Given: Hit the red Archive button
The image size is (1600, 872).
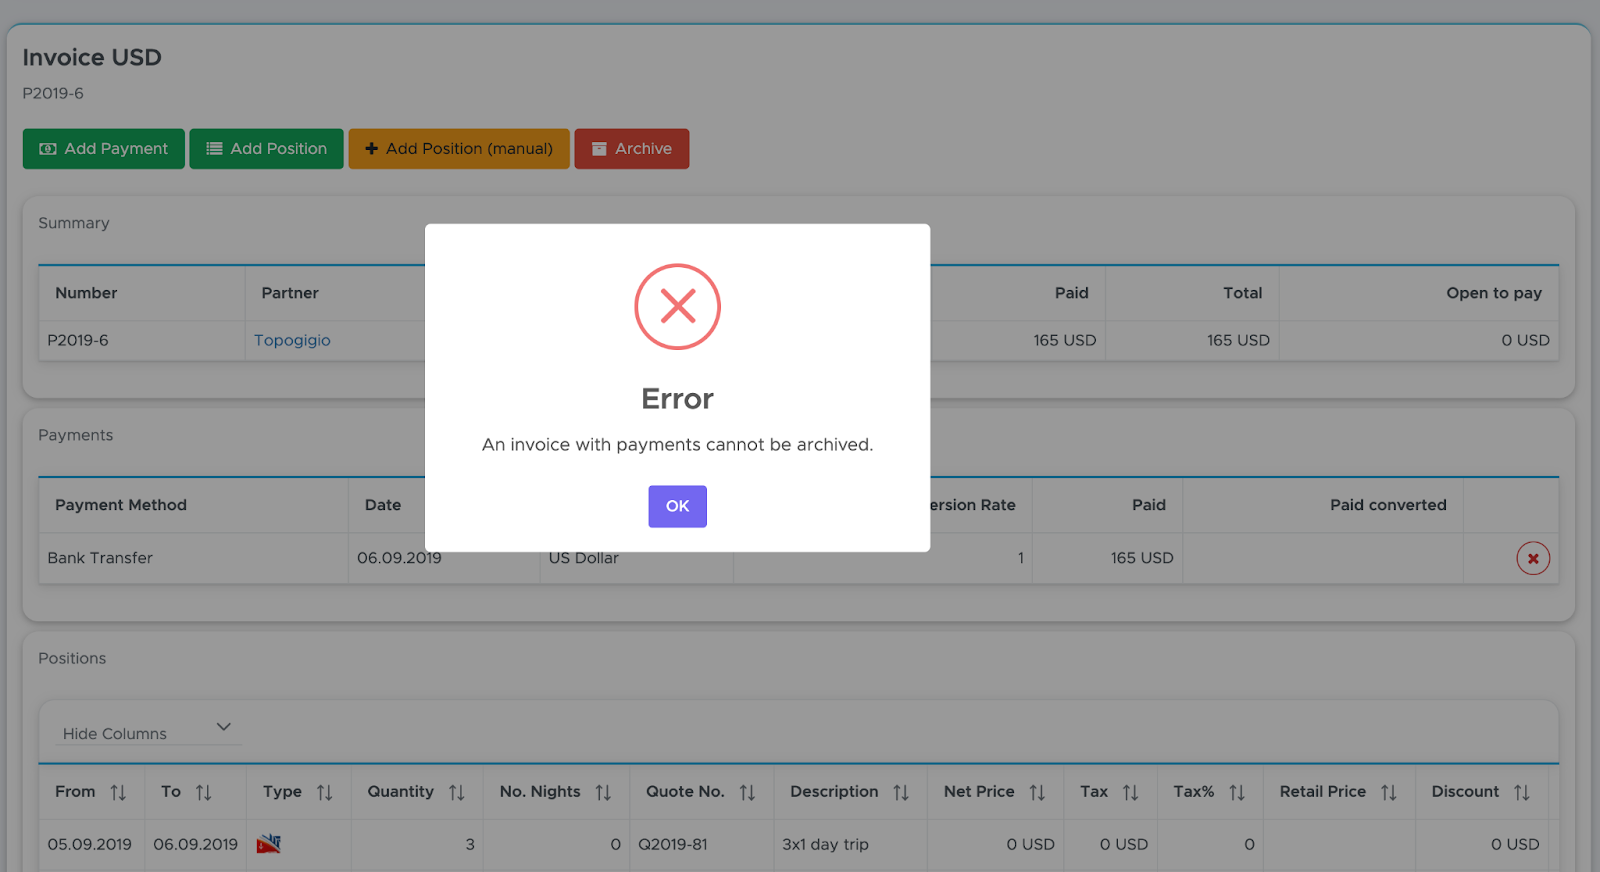Looking at the screenshot, I should (x=632, y=149).
